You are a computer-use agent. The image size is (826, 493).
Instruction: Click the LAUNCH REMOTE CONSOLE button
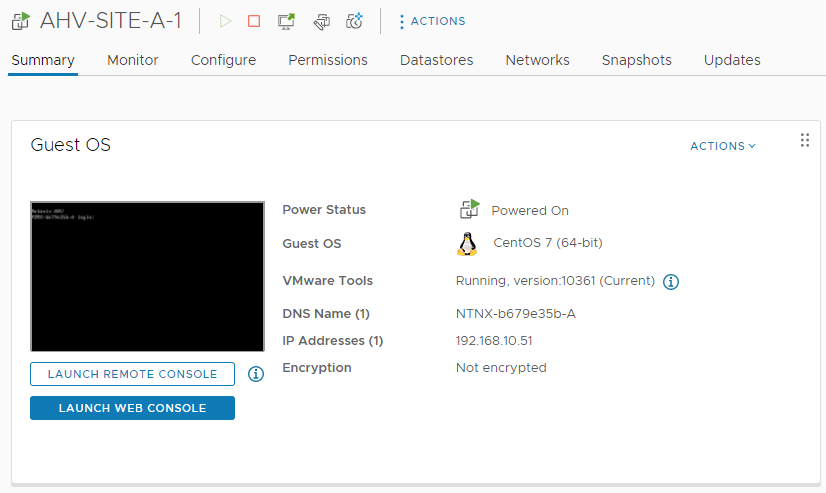coord(132,374)
